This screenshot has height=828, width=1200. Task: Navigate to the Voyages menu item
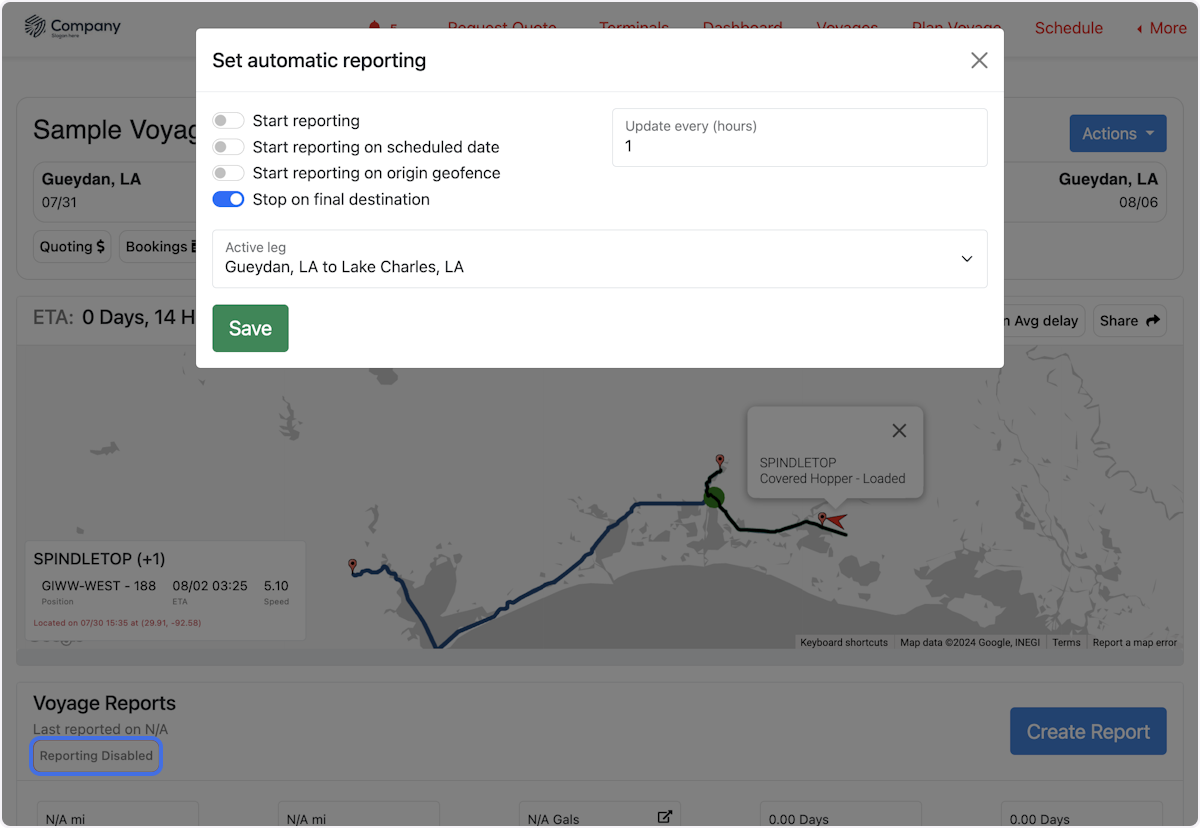pyautogui.click(x=847, y=28)
